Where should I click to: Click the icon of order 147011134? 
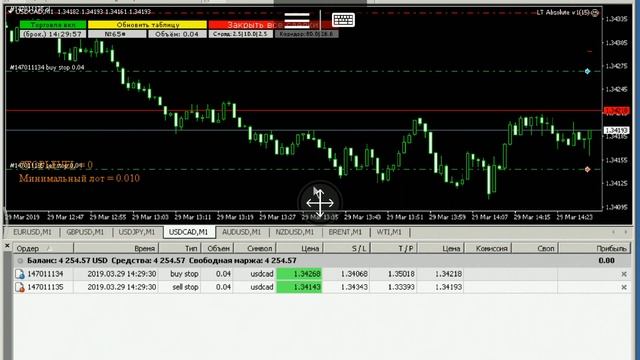click(20, 274)
